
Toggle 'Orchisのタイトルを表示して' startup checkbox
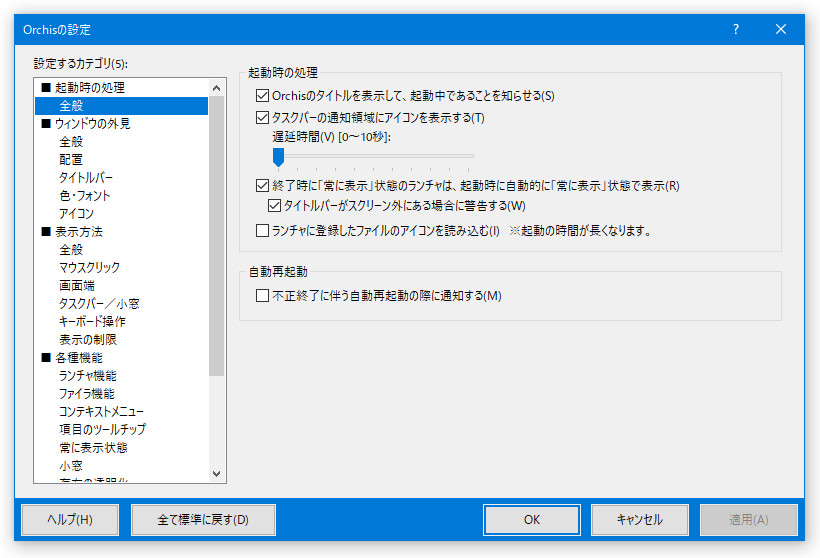(263, 96)
